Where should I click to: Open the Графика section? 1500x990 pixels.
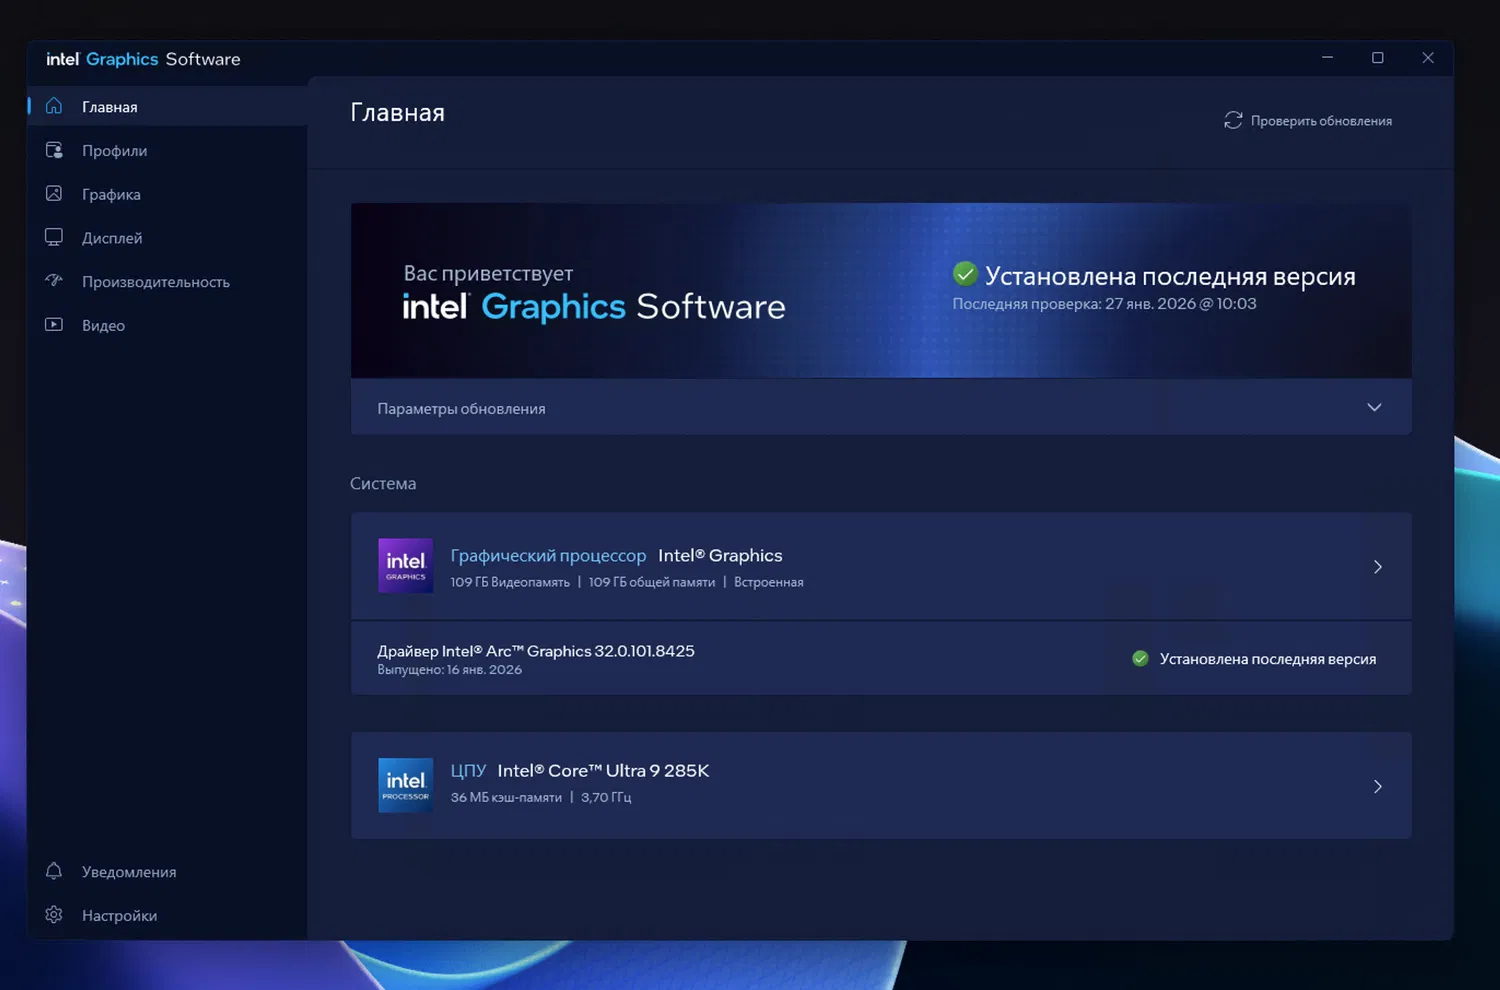pos(168,194)
